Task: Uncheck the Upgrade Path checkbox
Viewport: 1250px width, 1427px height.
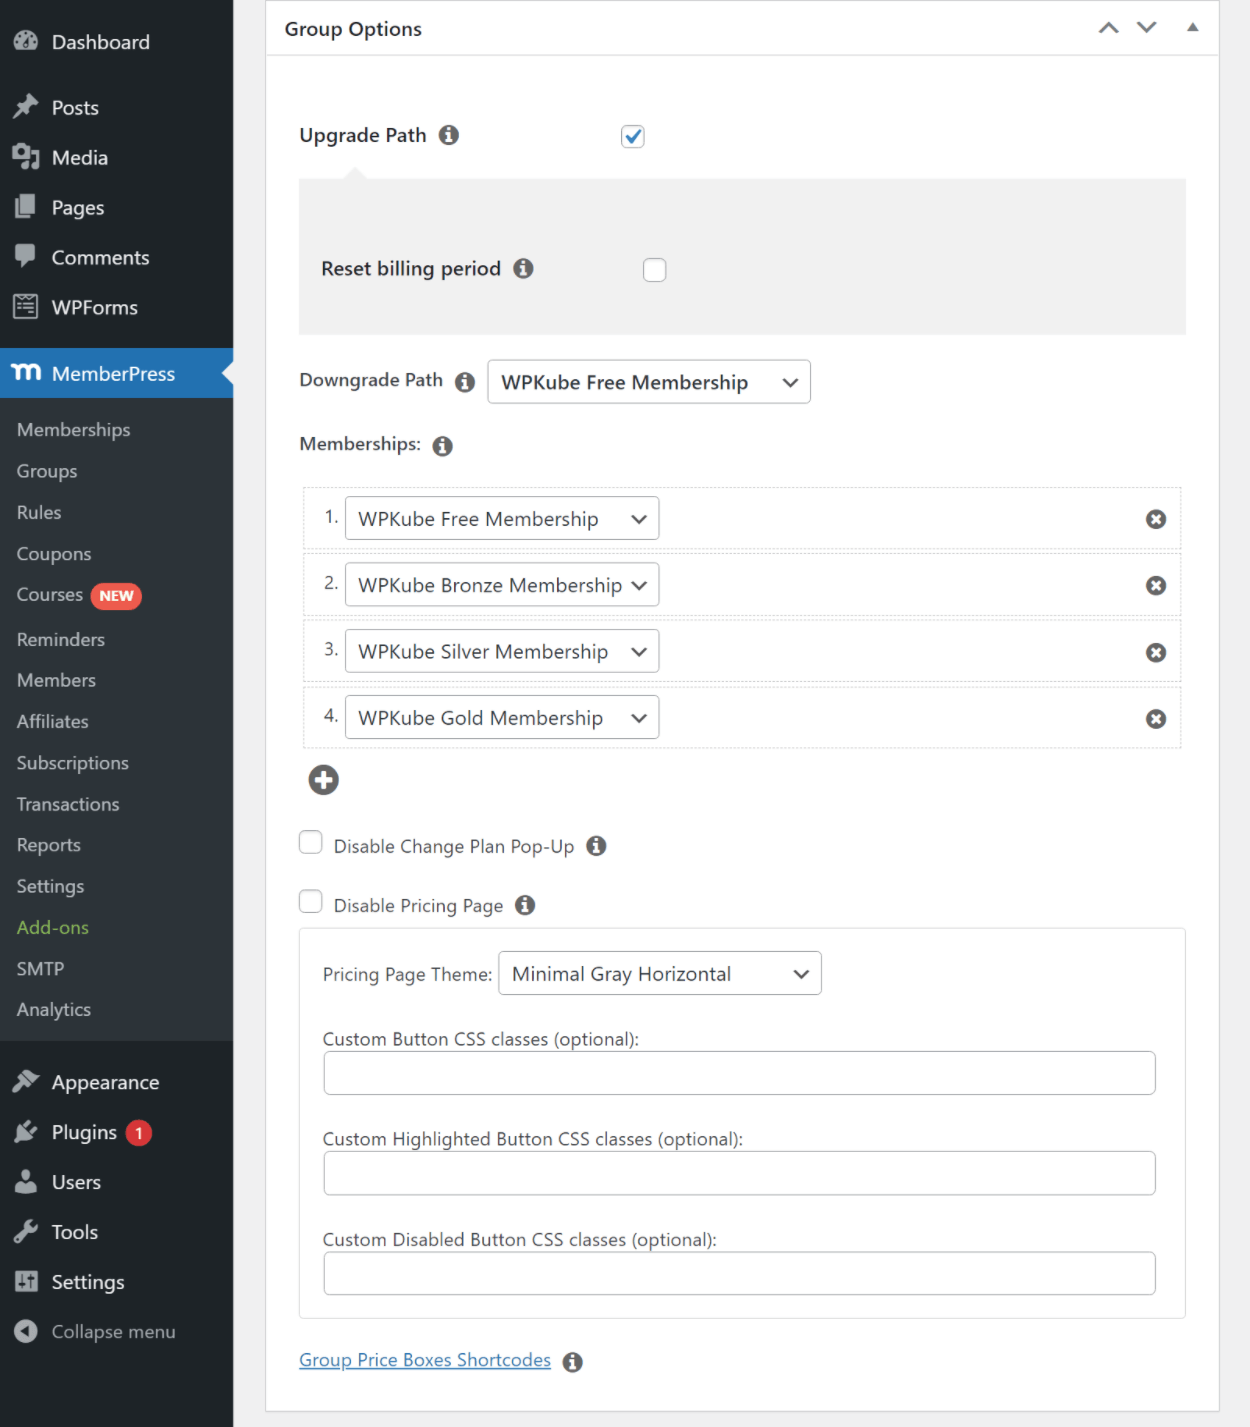Action: click(x=632, y=137)
